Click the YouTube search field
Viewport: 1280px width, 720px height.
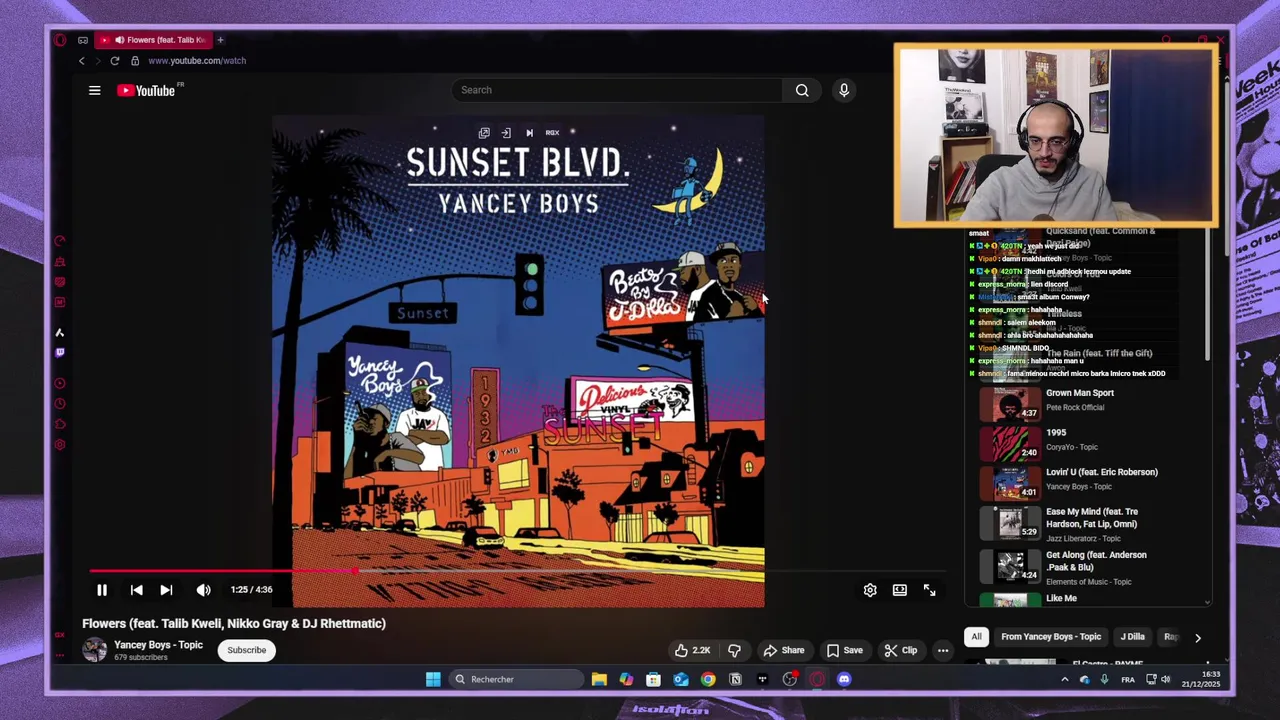click(617, 90)
